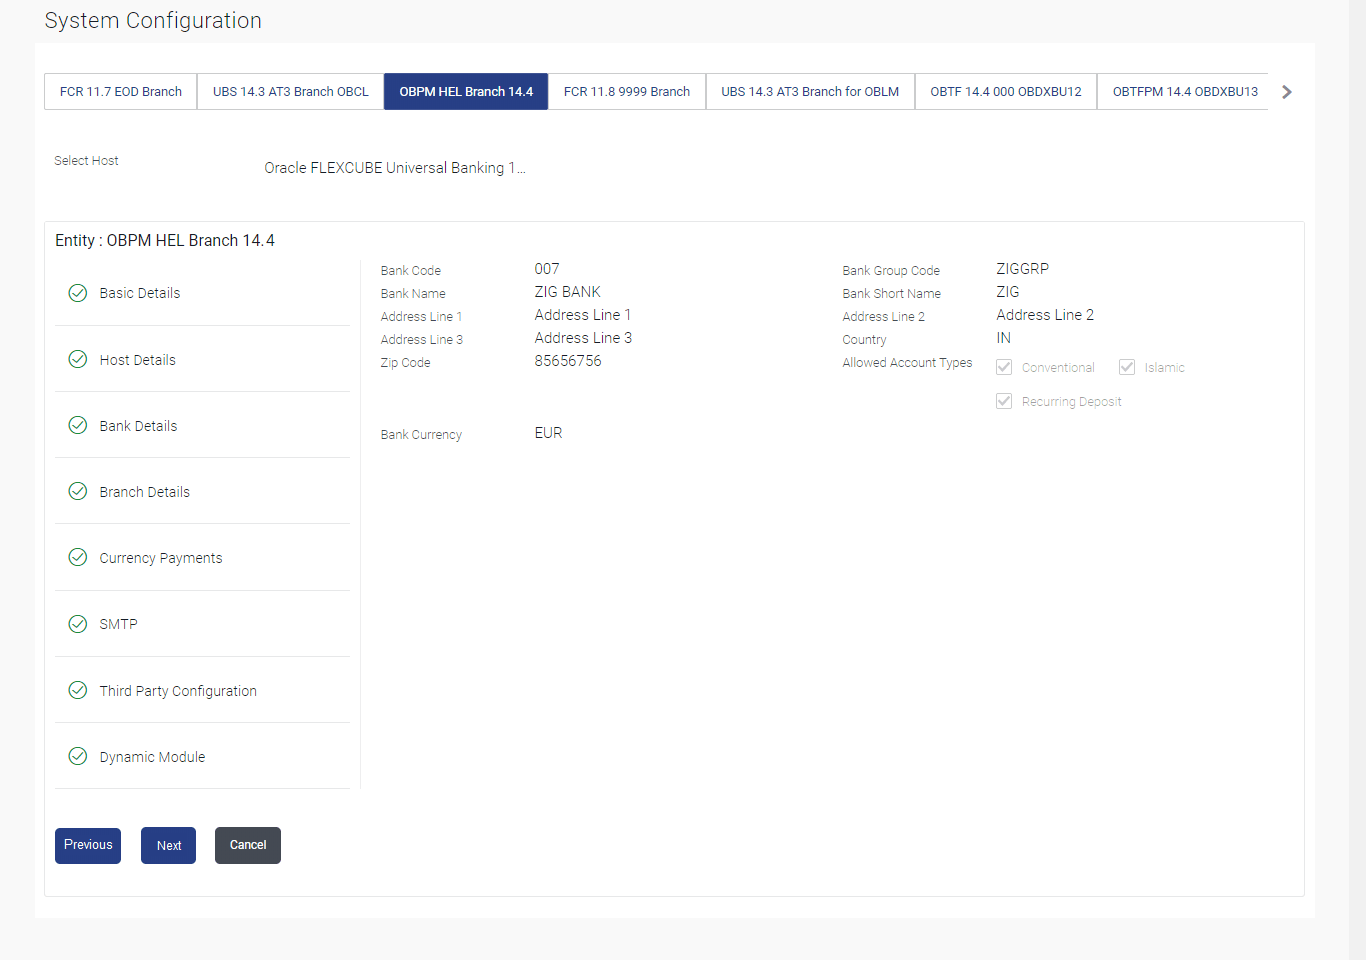This screenshot has width=1366, height=960.
Task: Switch to FCR 11.7 EOD Branch tab
Action: [x=121, y=92]
